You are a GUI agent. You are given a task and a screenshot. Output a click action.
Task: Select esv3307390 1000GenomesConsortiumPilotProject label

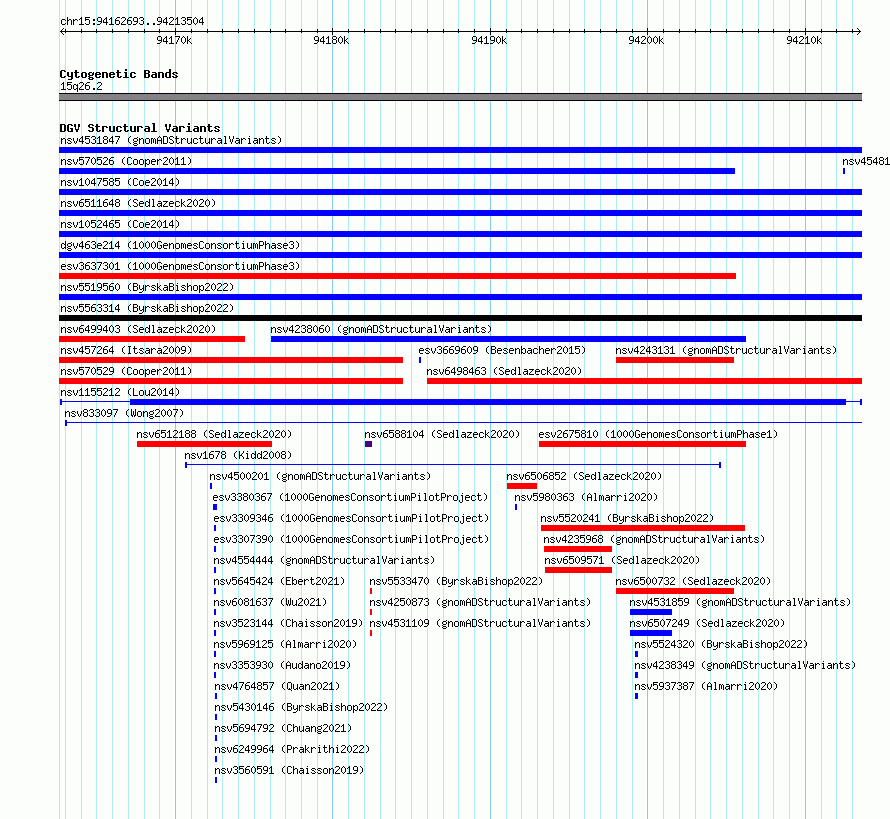(x=351, y=539)
